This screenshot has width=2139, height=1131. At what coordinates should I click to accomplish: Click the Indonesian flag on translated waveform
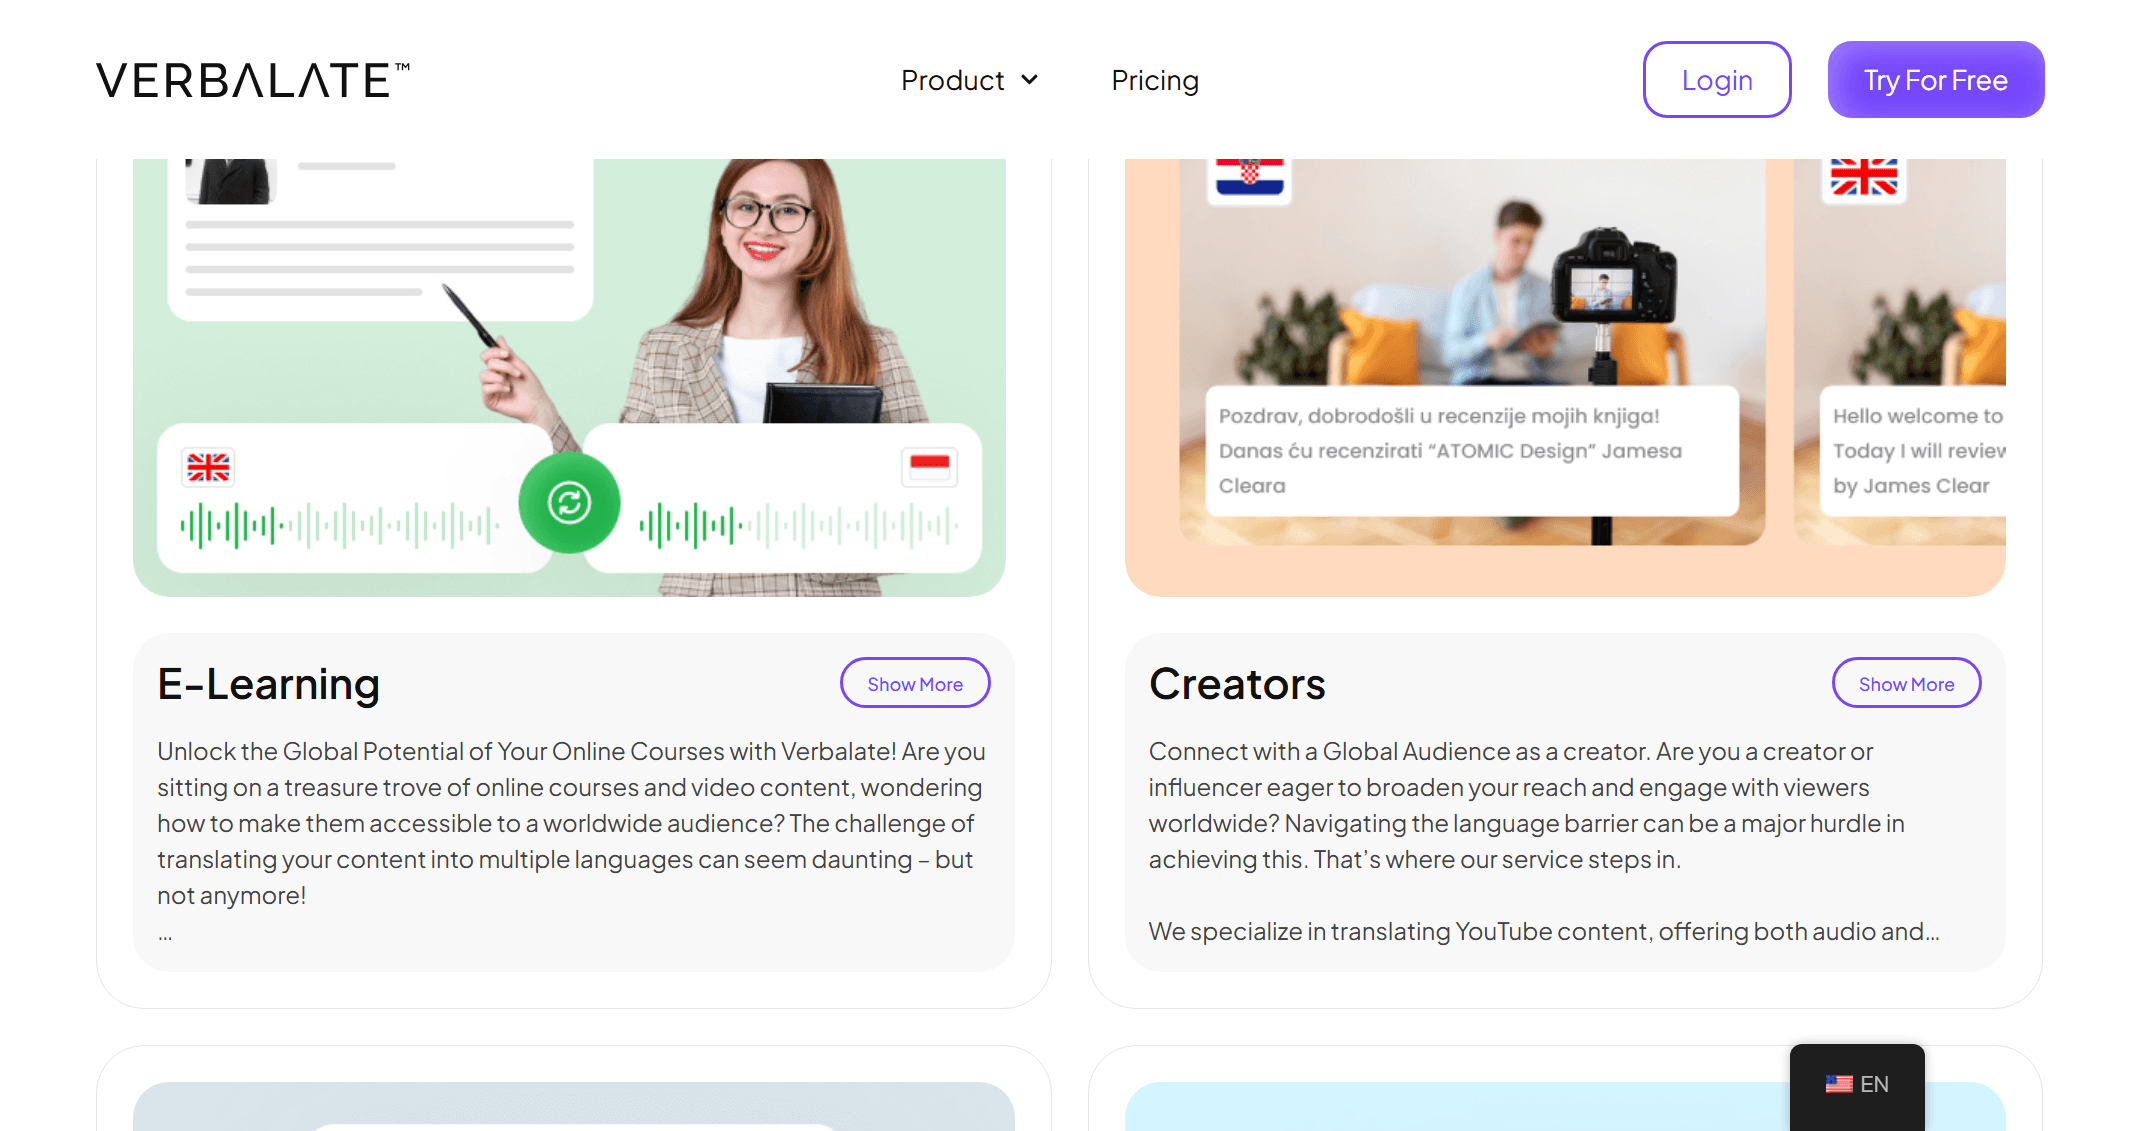930,466
